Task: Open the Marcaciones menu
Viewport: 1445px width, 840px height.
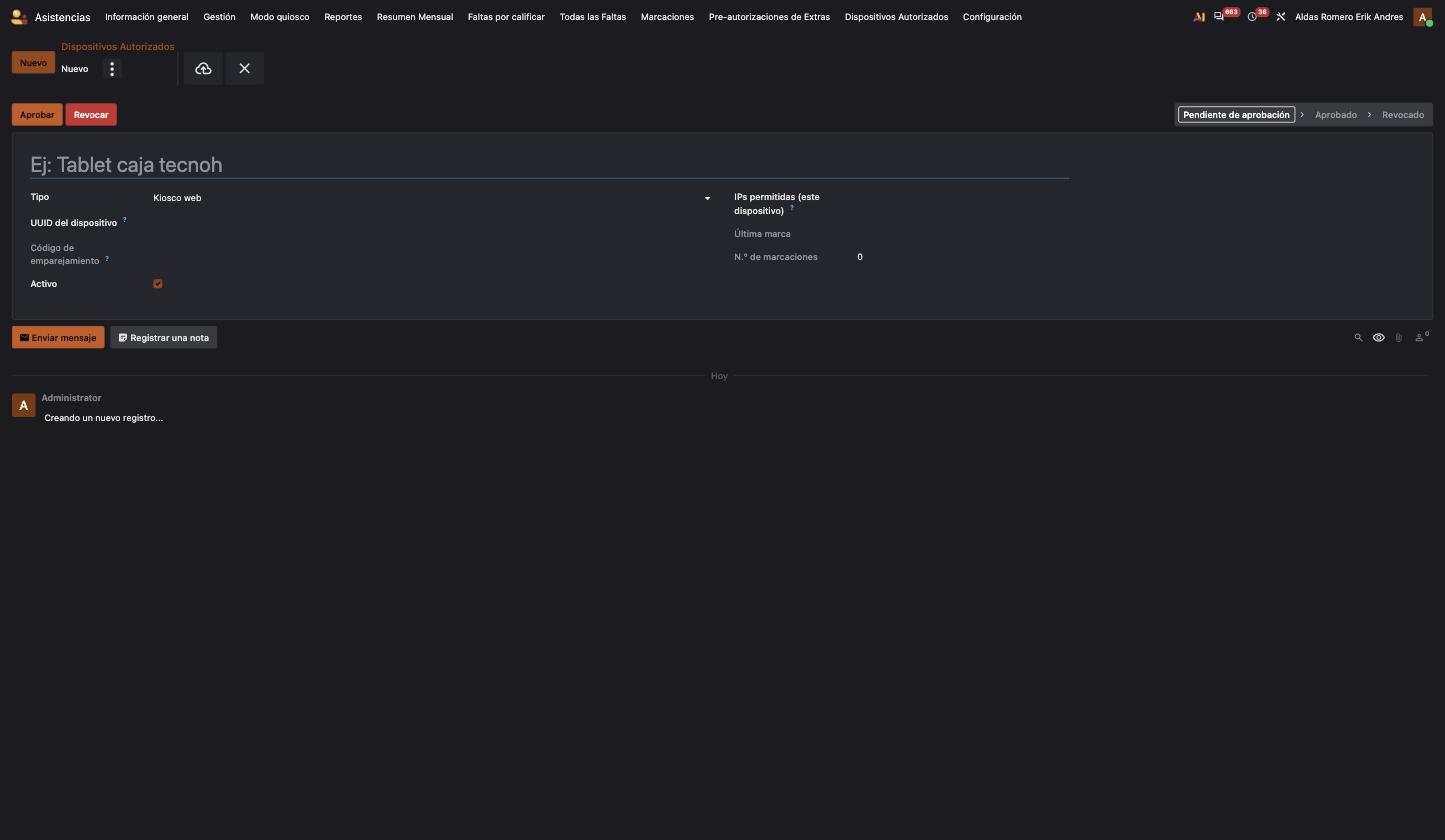Action: pos(667,17)
